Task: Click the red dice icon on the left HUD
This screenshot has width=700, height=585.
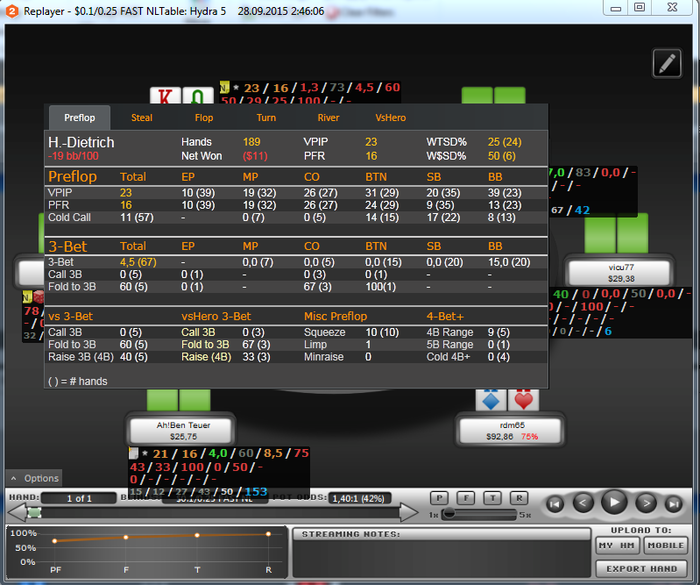Action: click(x=39, y=297)
